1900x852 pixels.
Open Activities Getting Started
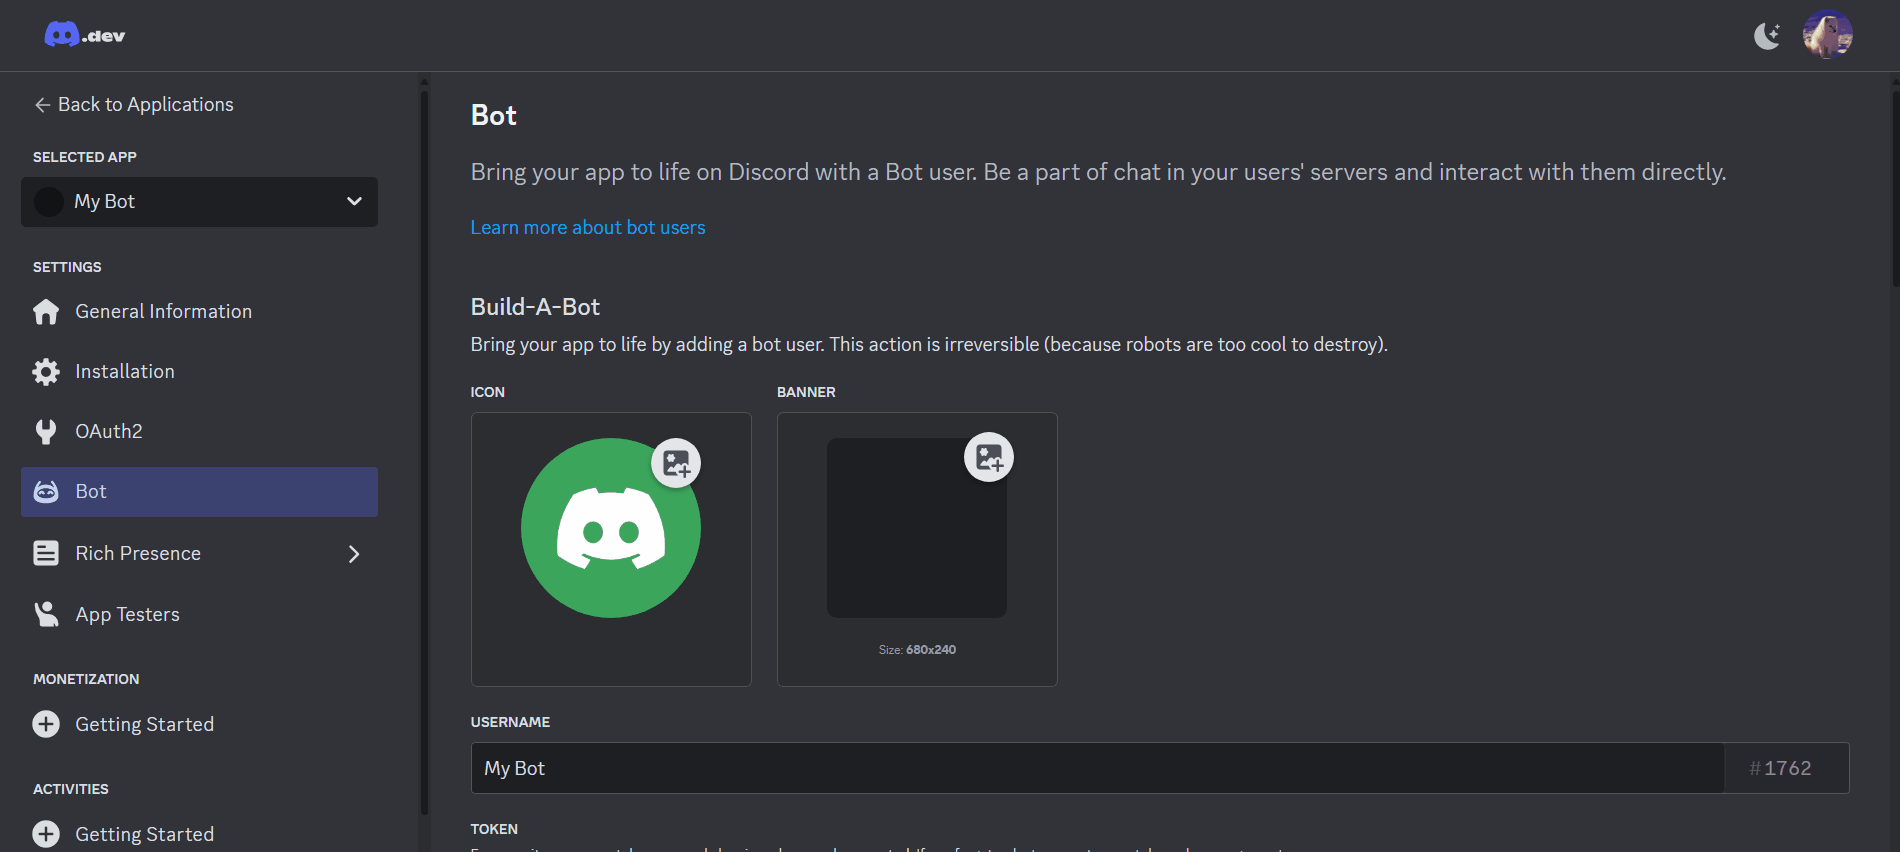click(144, 834)
